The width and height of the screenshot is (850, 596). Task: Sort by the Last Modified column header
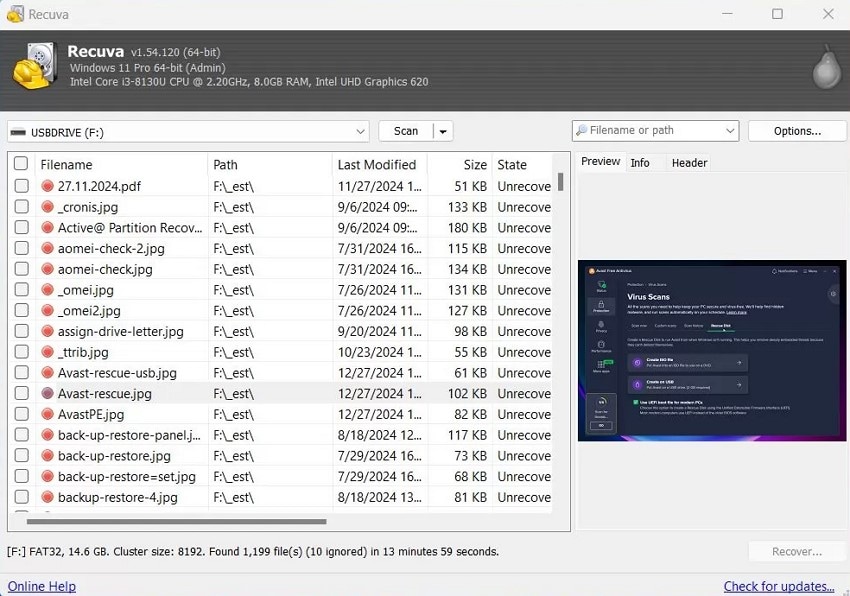pos(379,164)
